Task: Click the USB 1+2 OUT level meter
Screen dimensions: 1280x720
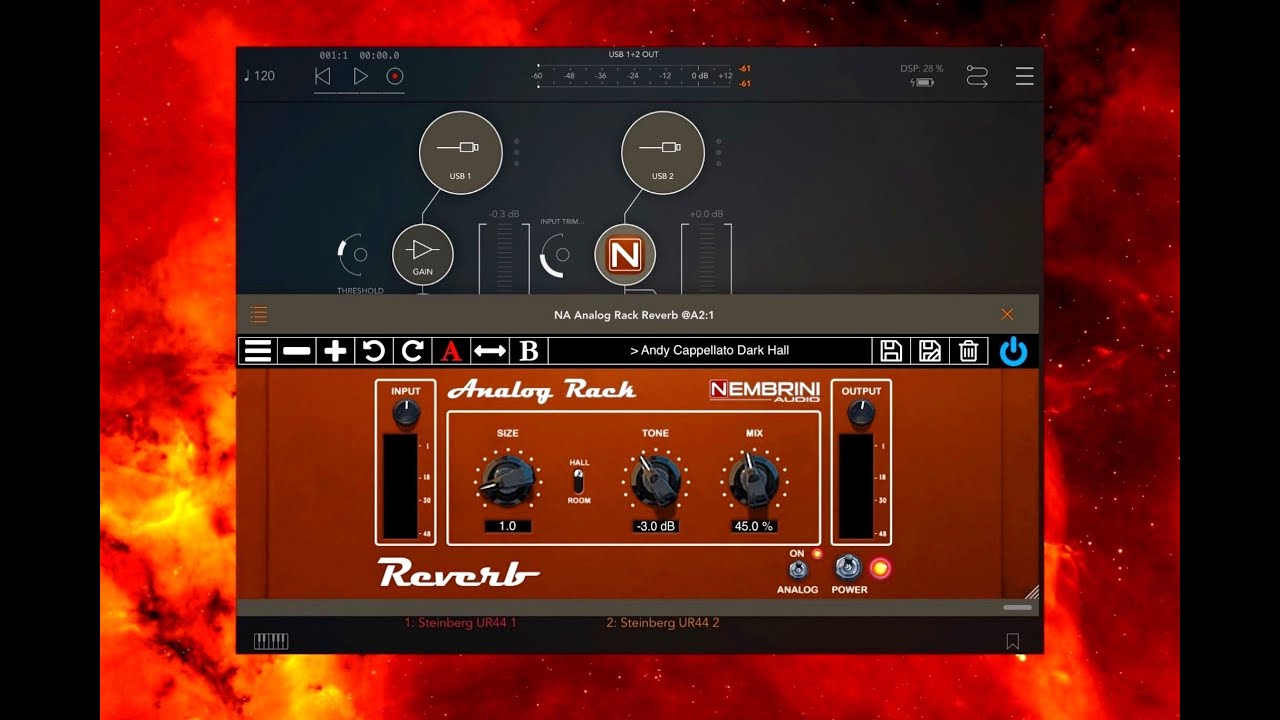Action: (634, 76)
